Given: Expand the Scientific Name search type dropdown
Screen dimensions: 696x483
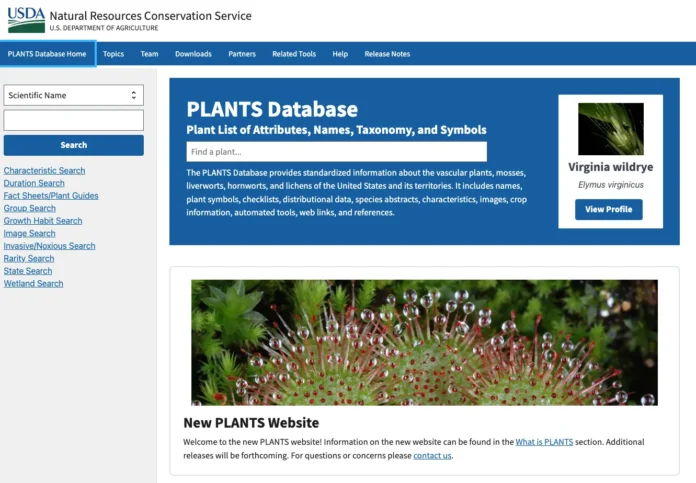Looking at the screenshot, I should 74,95.
